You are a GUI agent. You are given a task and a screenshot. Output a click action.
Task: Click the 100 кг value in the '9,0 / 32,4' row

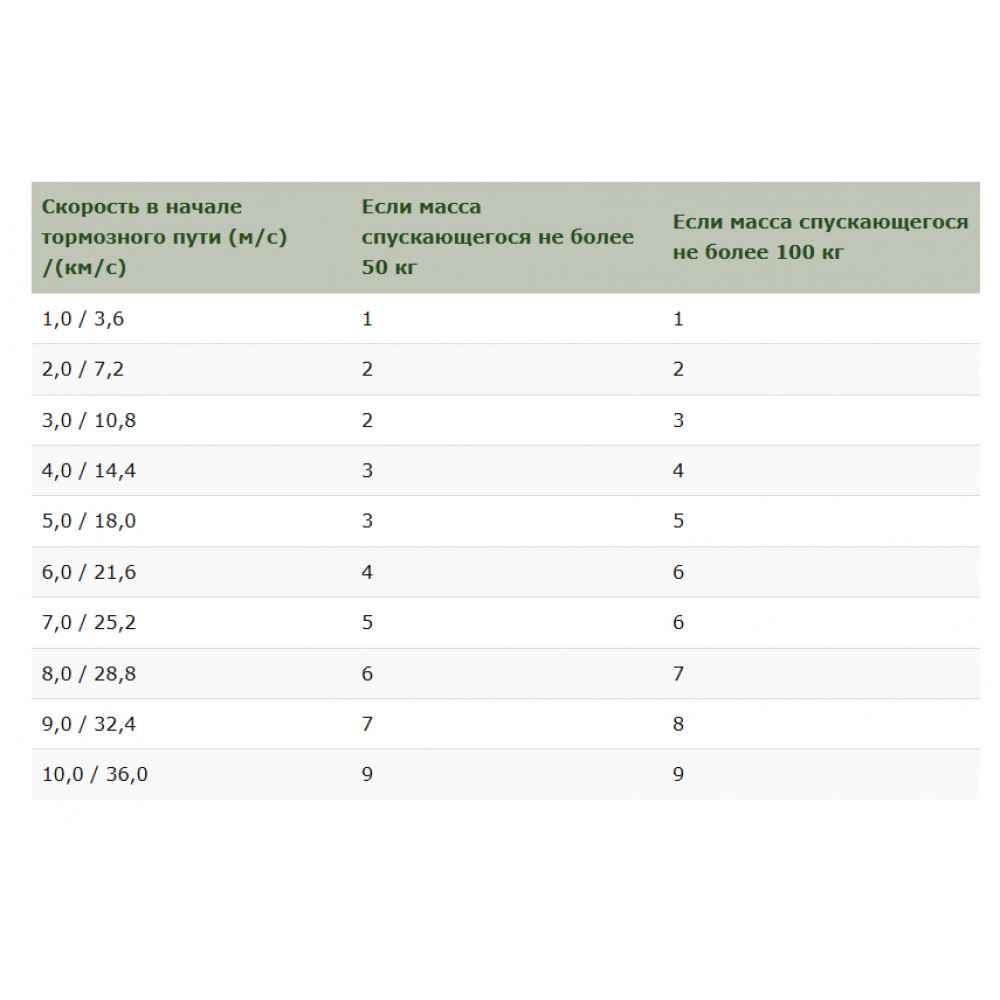pos(678,724)
